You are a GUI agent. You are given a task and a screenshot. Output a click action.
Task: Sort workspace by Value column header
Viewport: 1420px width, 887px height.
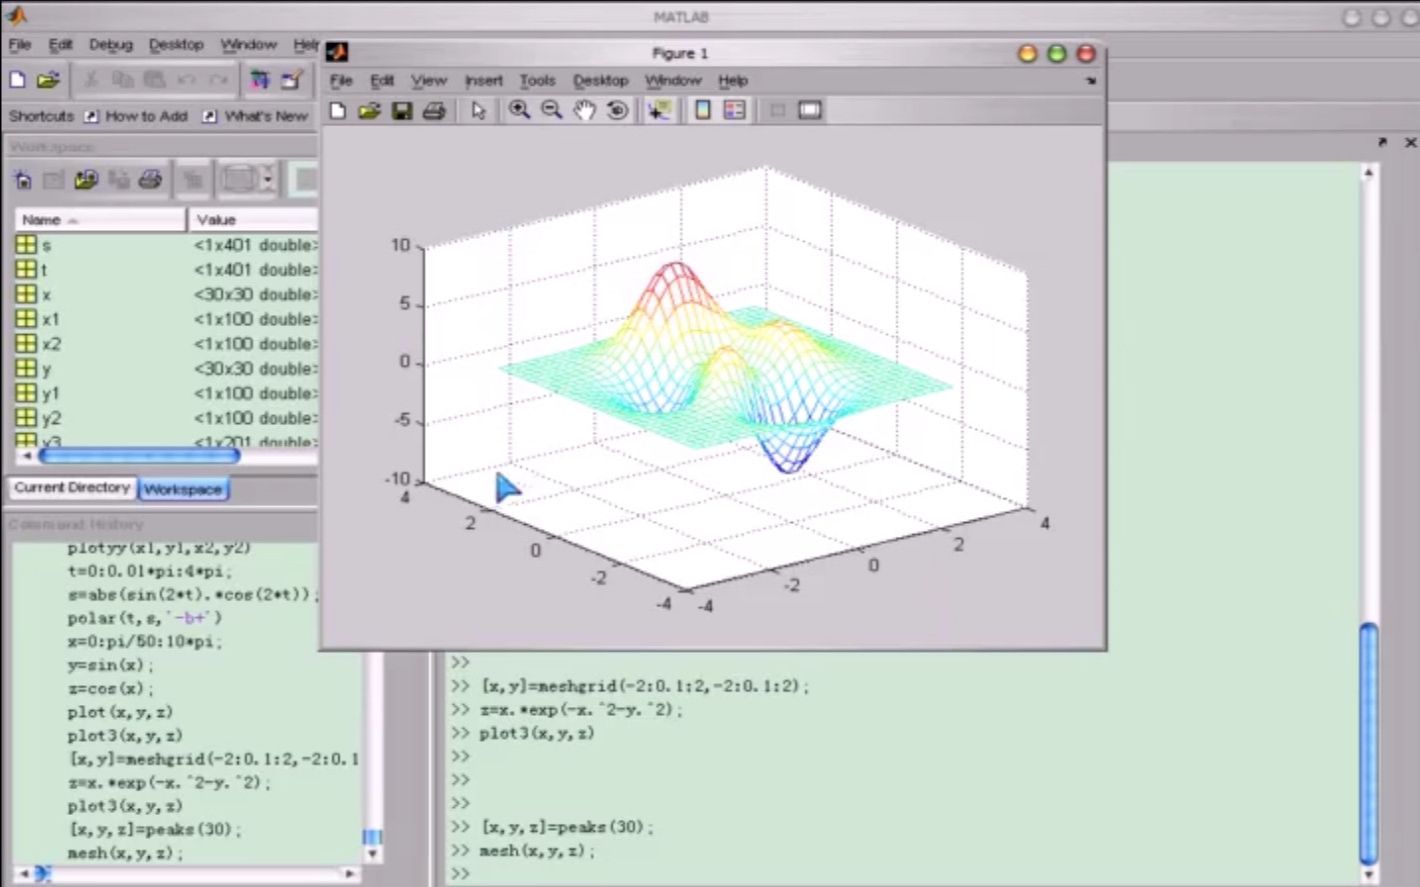pyautogui.click(x=253, y=220)
